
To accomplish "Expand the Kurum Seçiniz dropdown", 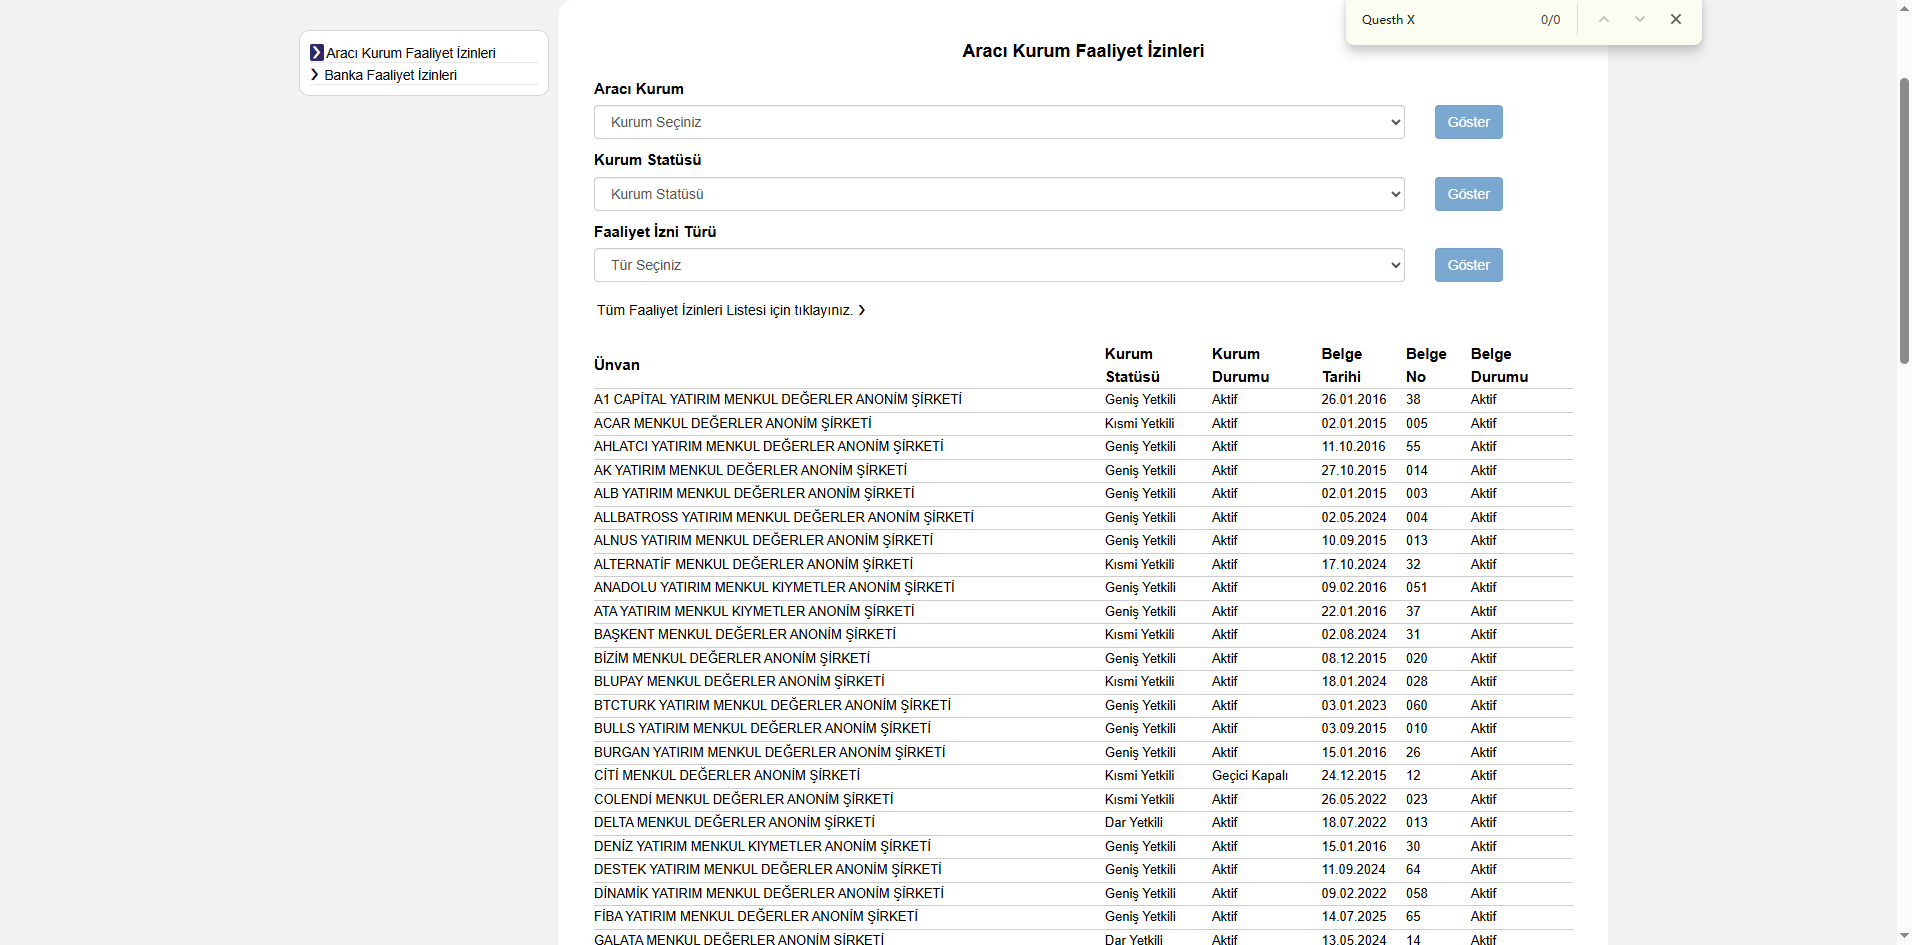I will coord(998,122).
